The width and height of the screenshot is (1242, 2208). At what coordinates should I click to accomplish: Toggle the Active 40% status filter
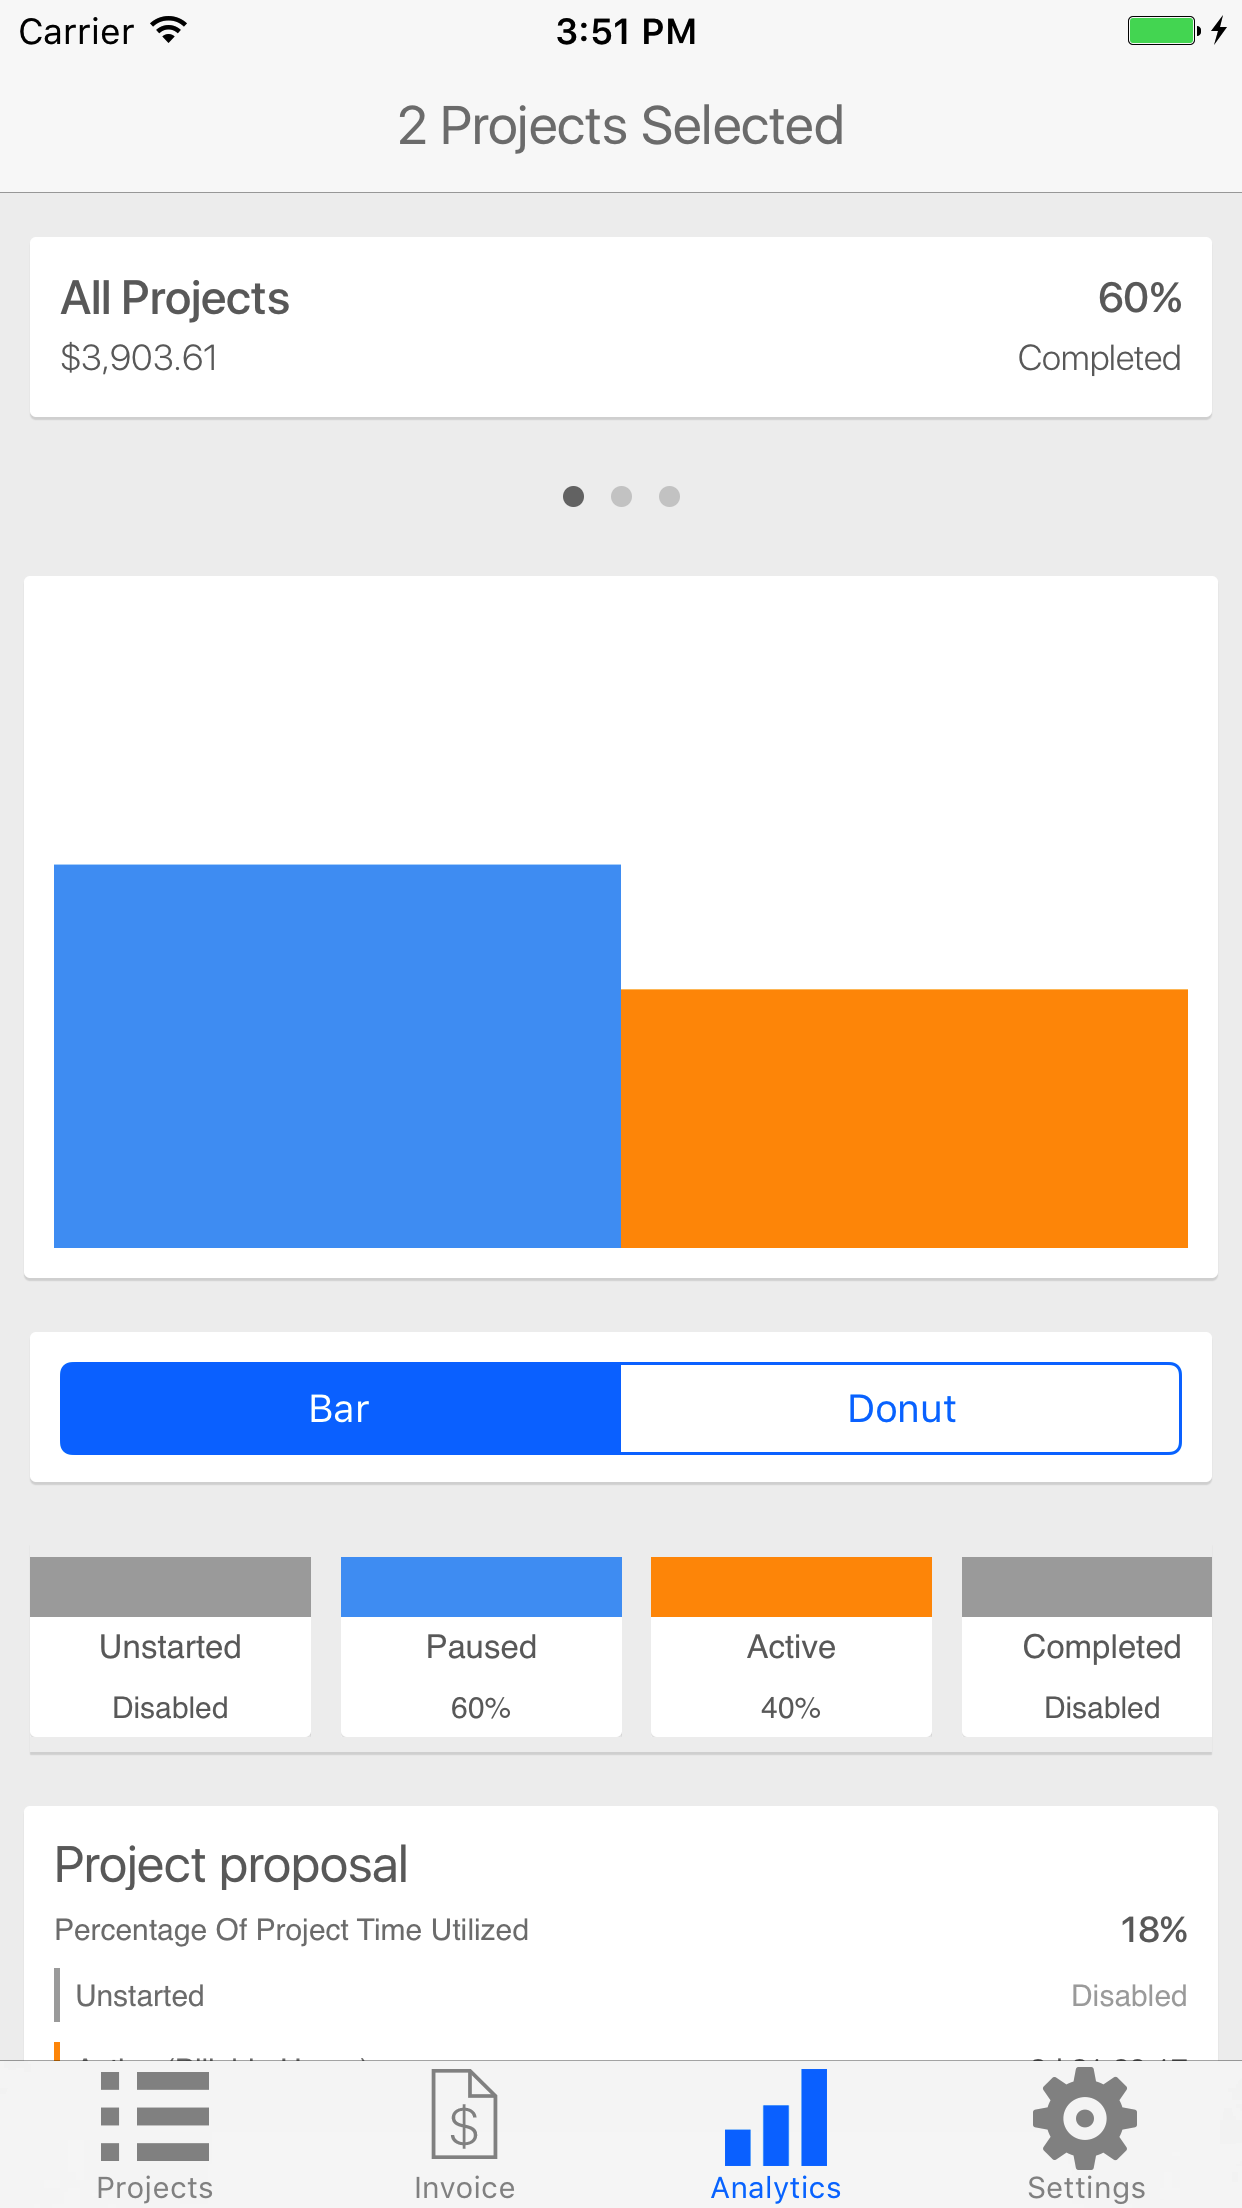click(x=791, y=1646)
